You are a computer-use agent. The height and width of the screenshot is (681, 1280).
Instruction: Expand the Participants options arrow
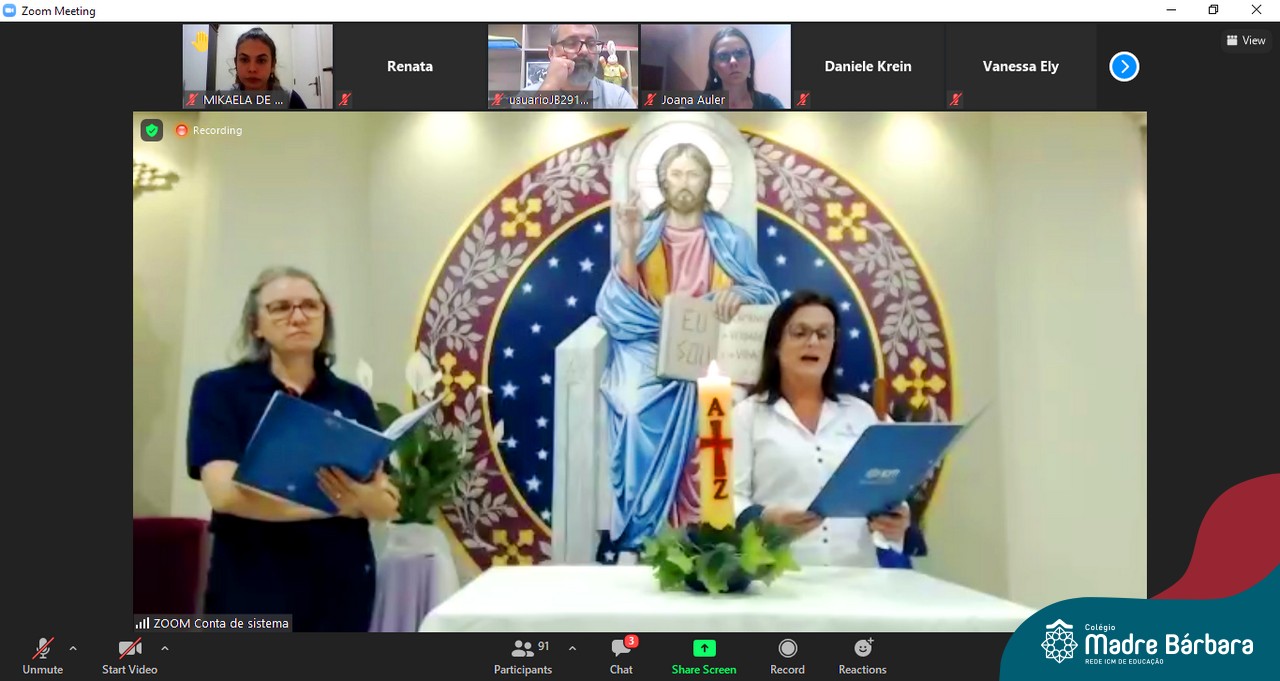[x=572, y=648]
